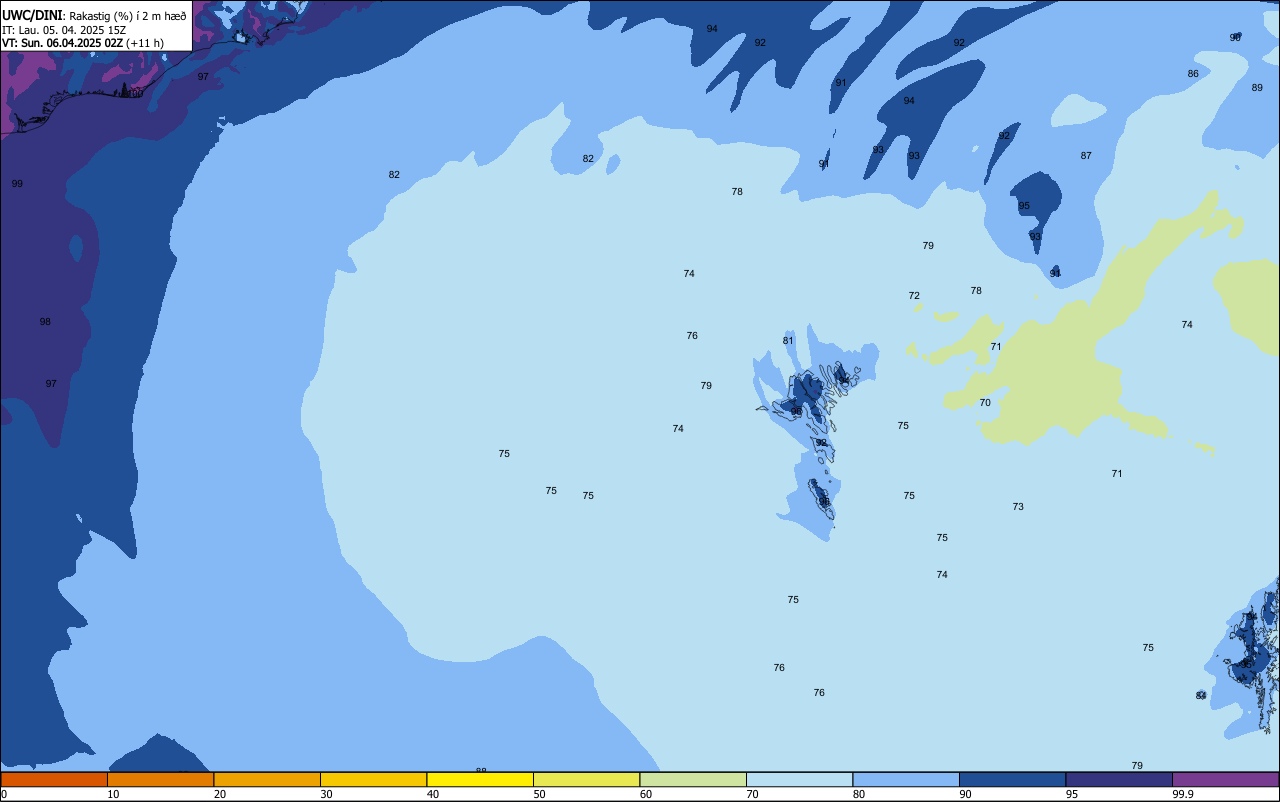Viewport: 1280px width, 802px height.
Task: Pick the purple legend swatch above 99.9
Action: click(1225, 779)
